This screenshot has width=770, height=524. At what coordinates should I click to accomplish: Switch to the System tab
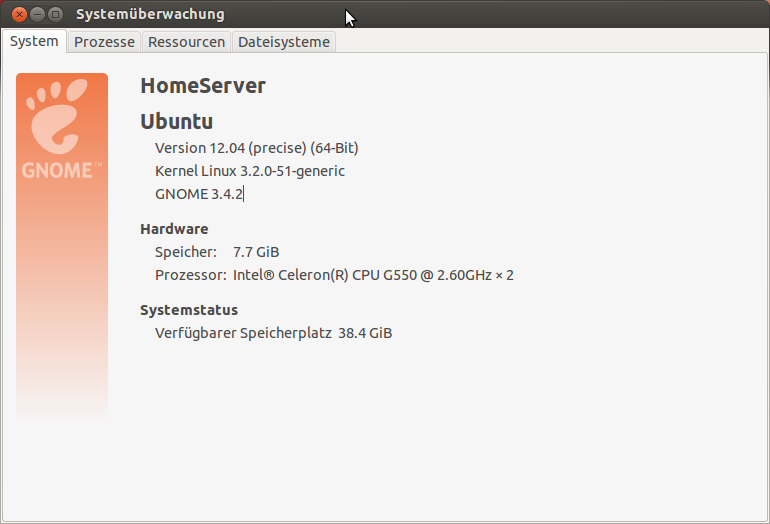pyautogui.click(x=34, y=41)
